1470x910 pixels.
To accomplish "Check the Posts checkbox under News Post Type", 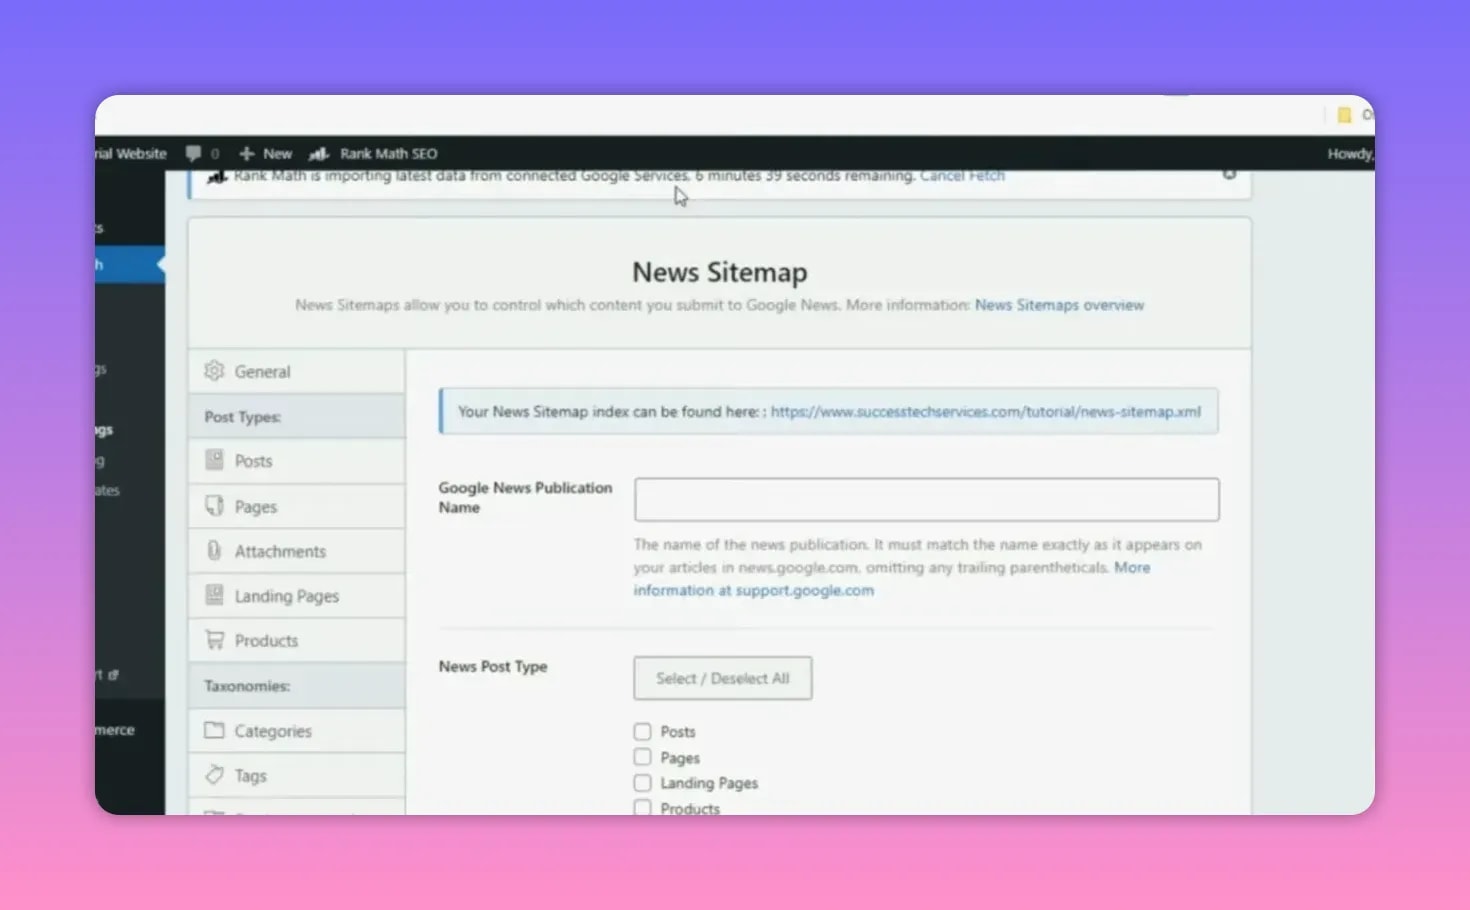I will click(x=642, y=731).
